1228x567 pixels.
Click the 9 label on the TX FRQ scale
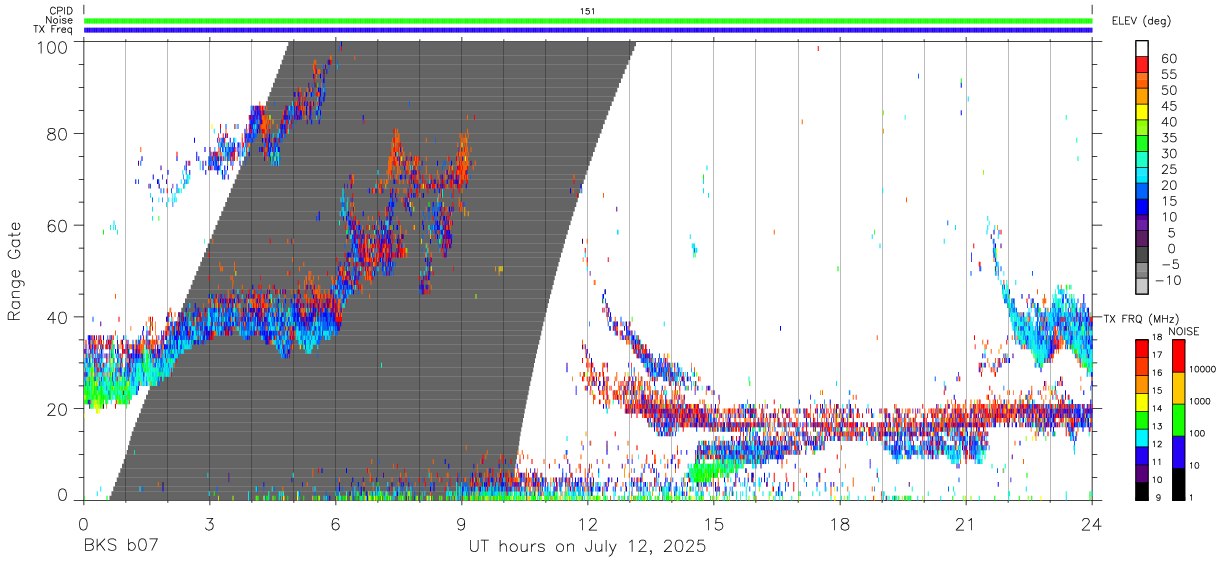(1158, 497)
